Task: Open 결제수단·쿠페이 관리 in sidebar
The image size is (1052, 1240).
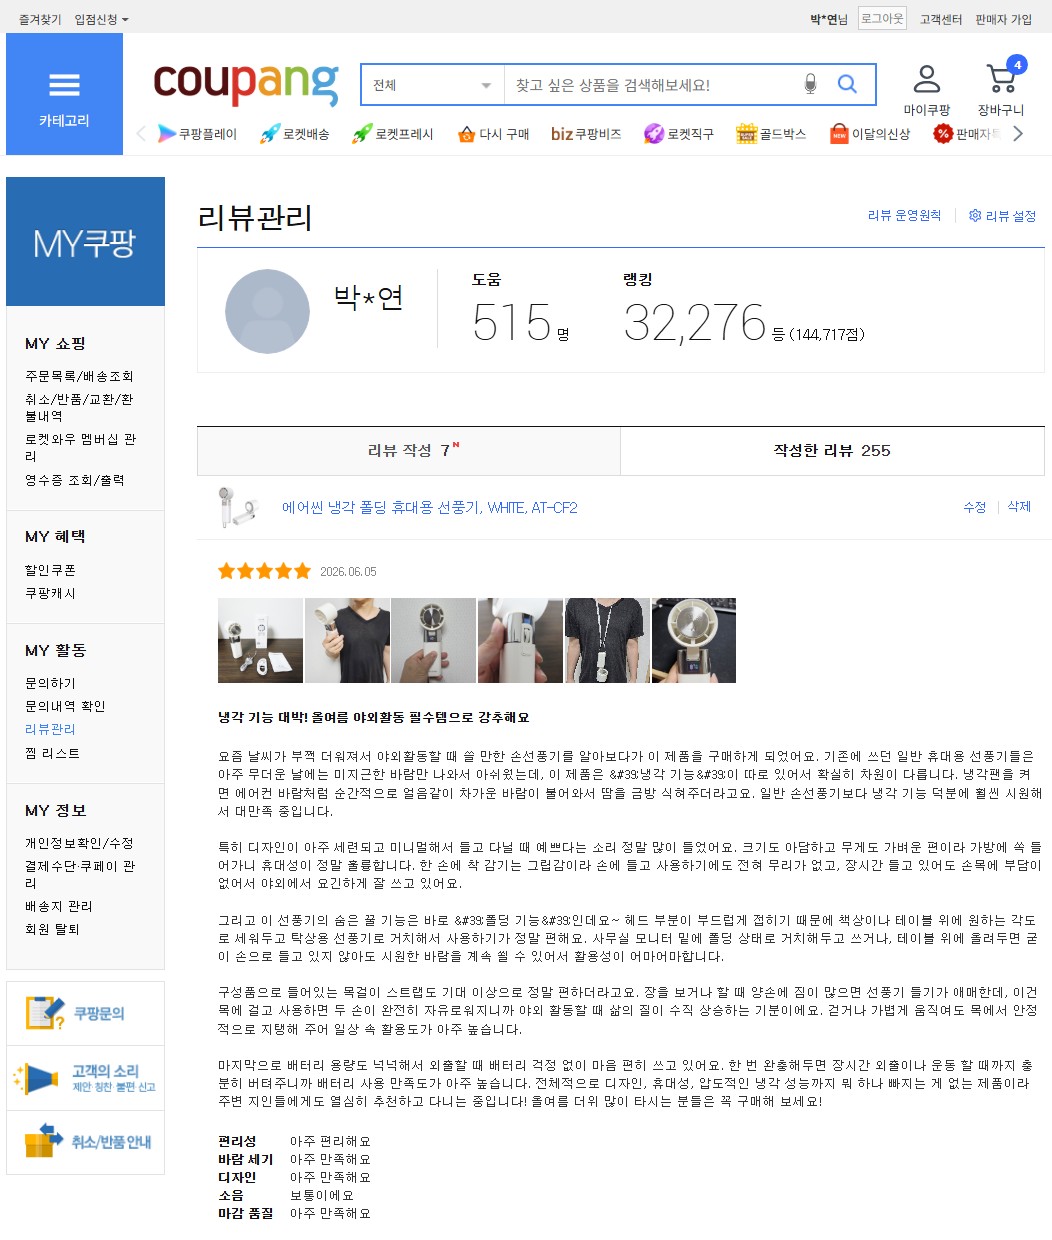Action: (80, 874)
